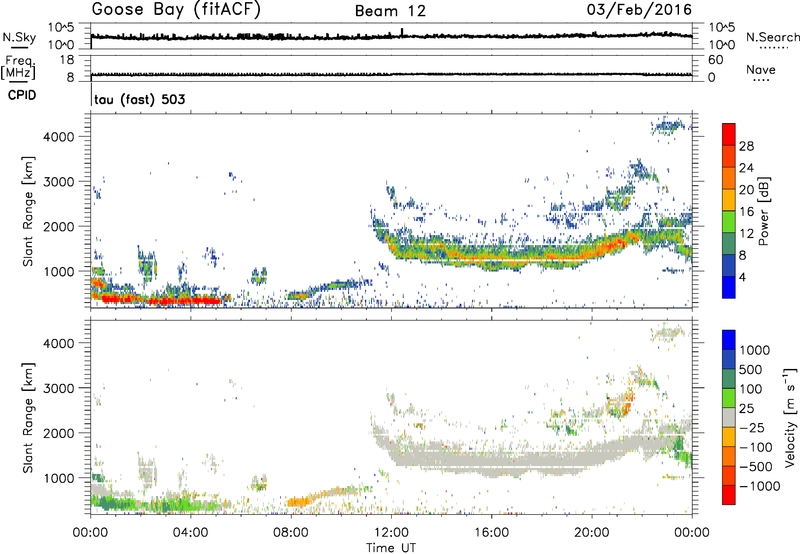Click the '2000' tick of the velocity panel
800x554 pixels.
58,433
